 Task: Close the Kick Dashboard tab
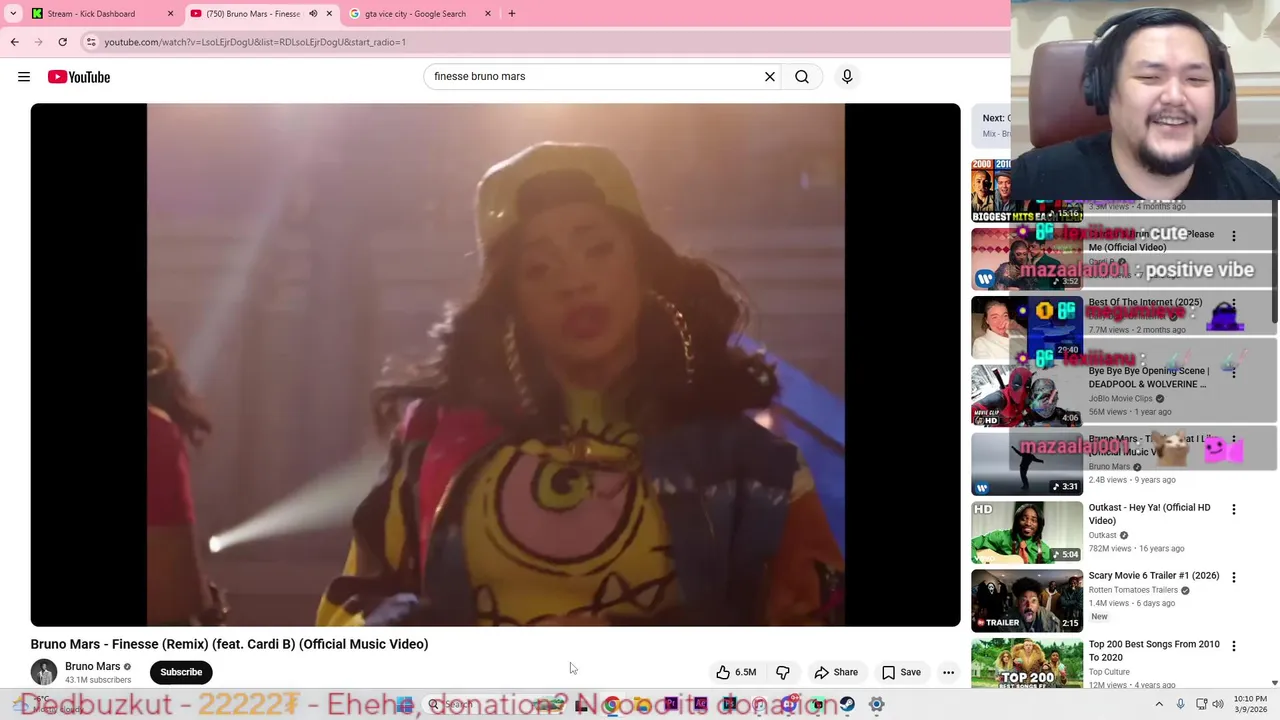pos(170,14)
